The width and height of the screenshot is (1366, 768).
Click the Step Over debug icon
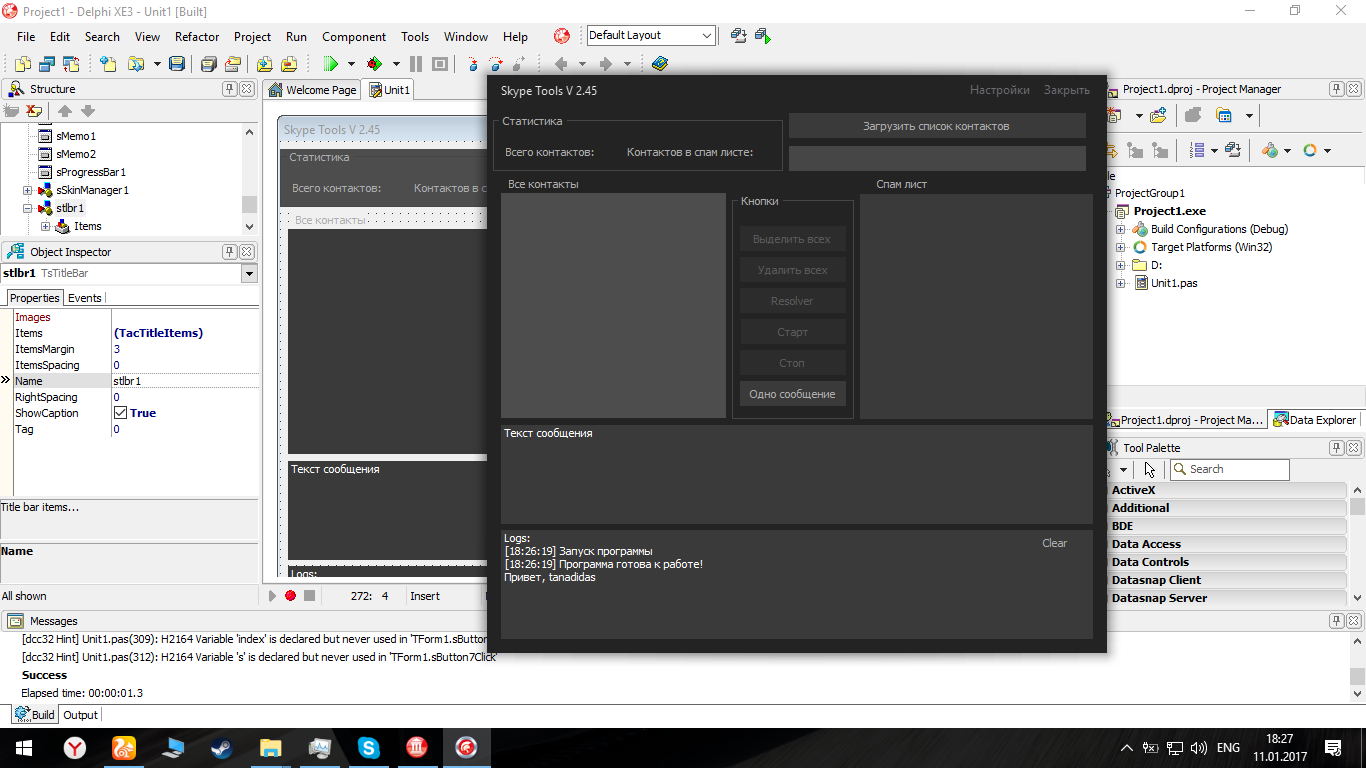[x=495, y=64]
